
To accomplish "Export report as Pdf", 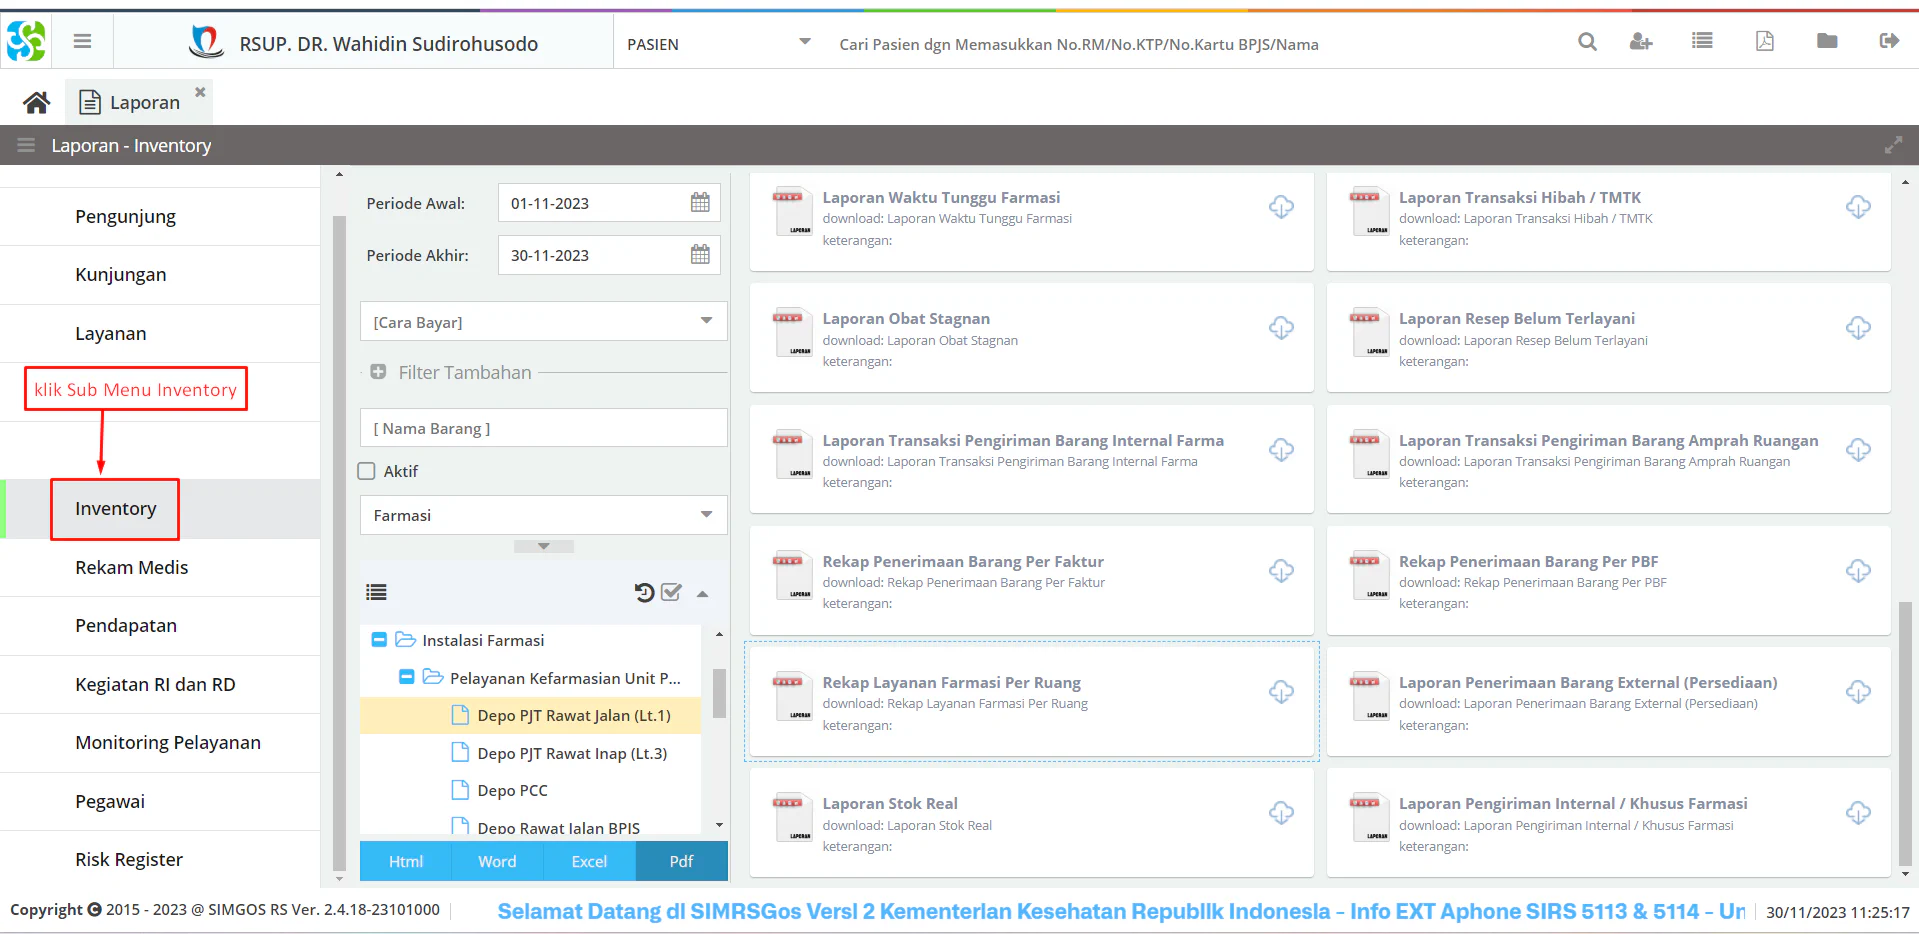I will (x=681, y=861).
